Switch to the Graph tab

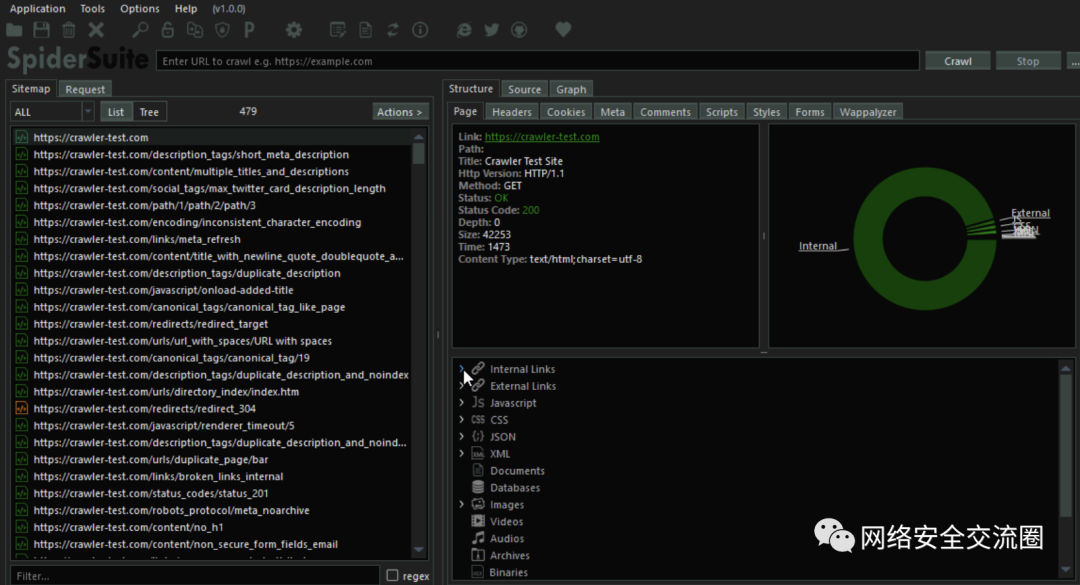[571, 89]
